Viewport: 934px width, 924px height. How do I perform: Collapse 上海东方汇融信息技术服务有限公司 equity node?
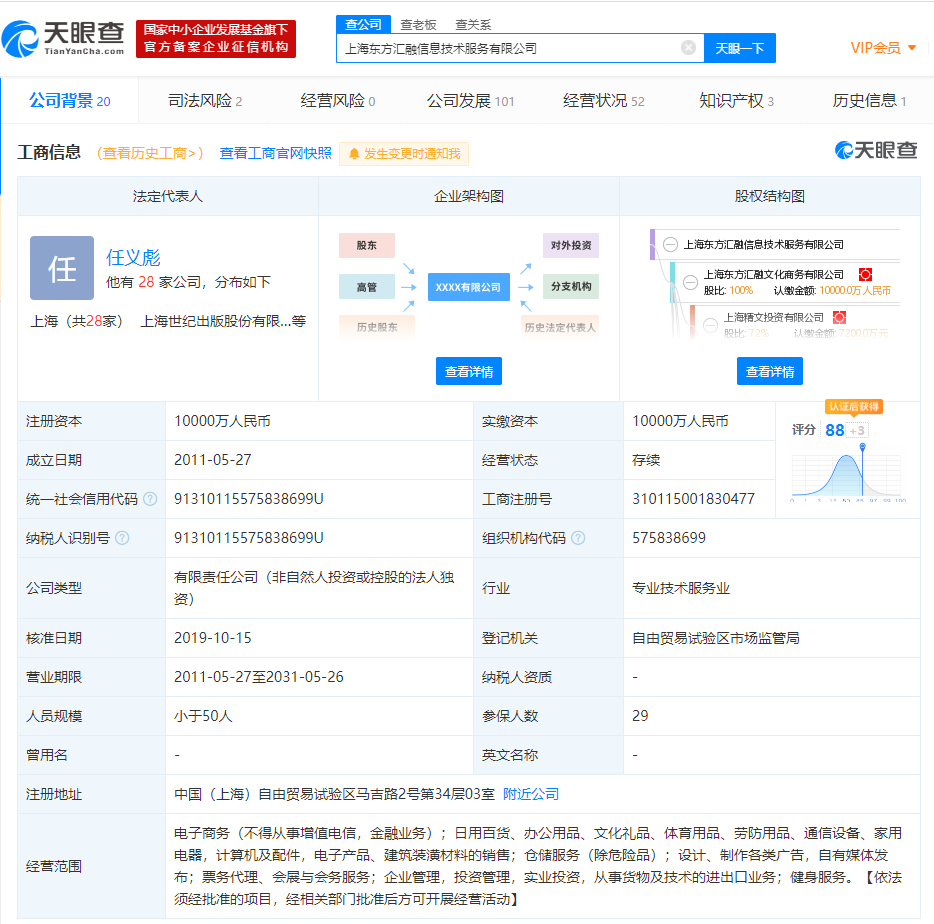point(671,244)
